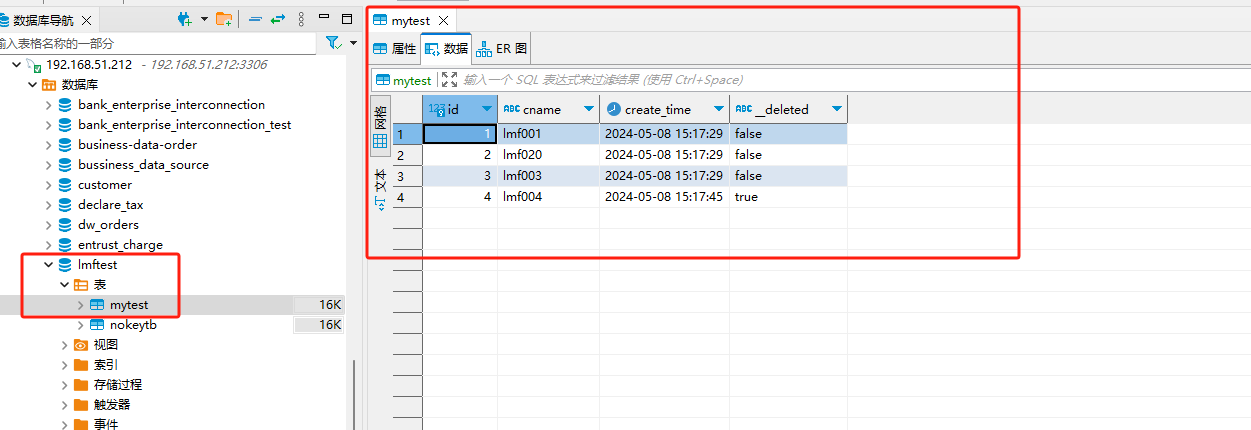Expand the bank_enterprise_interconnection_test database
Screen dimensions: 1251x430
[x=48, y=124]
